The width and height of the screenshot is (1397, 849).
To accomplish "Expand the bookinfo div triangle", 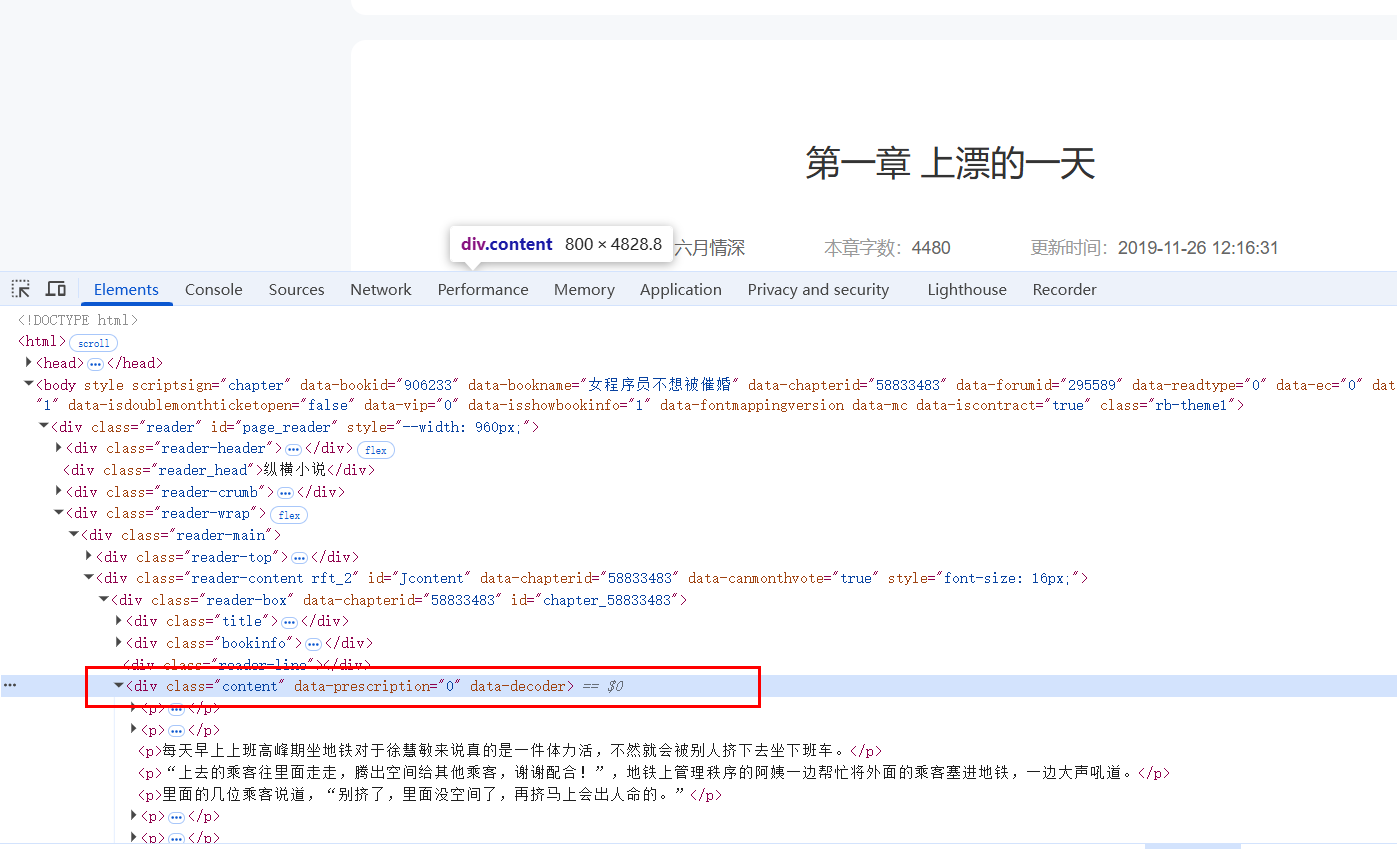I will pyautogui.click(x=119, y=643).
